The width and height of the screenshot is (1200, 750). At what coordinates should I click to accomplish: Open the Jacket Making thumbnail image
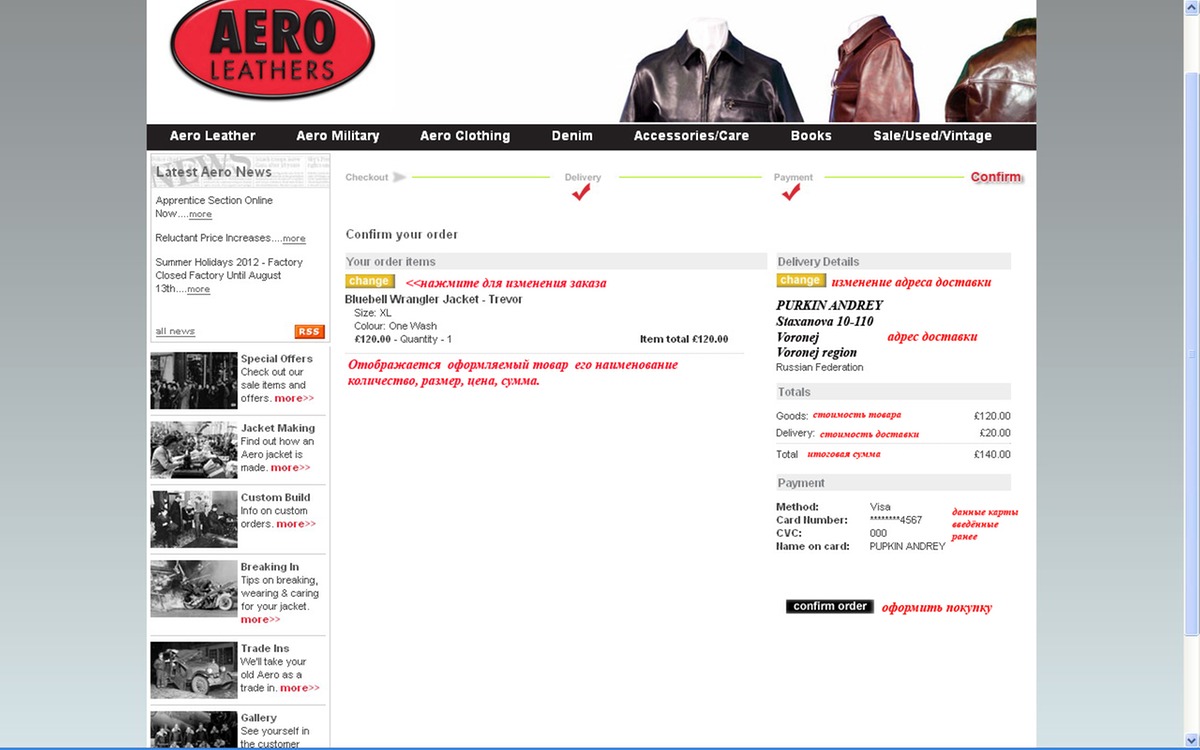[194, 450]
